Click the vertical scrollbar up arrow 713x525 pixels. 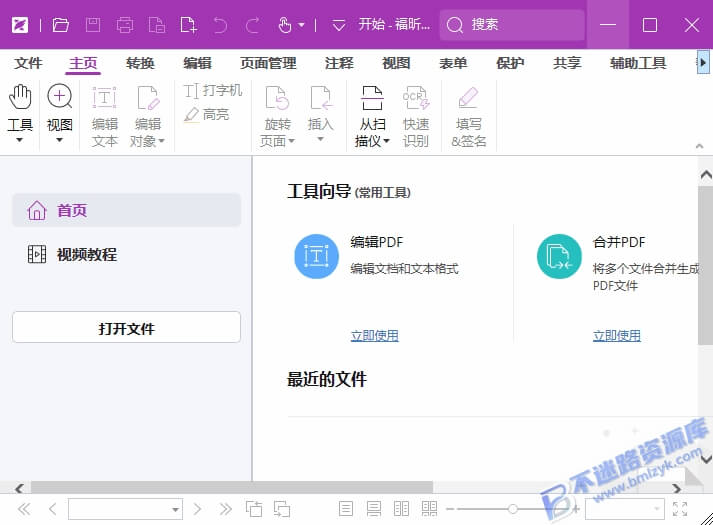point(706,174)
